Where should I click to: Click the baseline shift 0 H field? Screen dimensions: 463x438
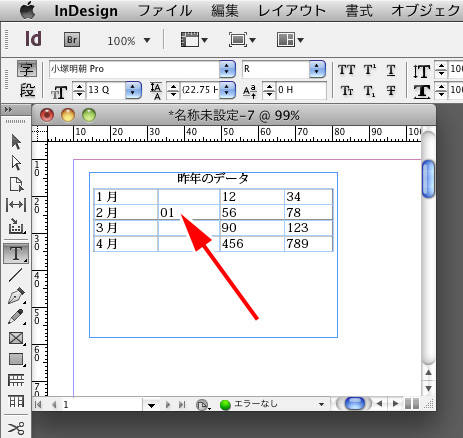click(x=301, y=90)
